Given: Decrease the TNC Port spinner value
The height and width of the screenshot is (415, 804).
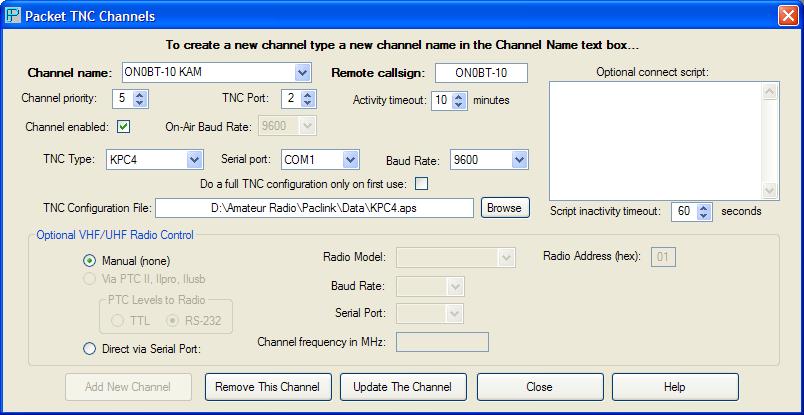Looking at the screenshot, I should [307, 103].
